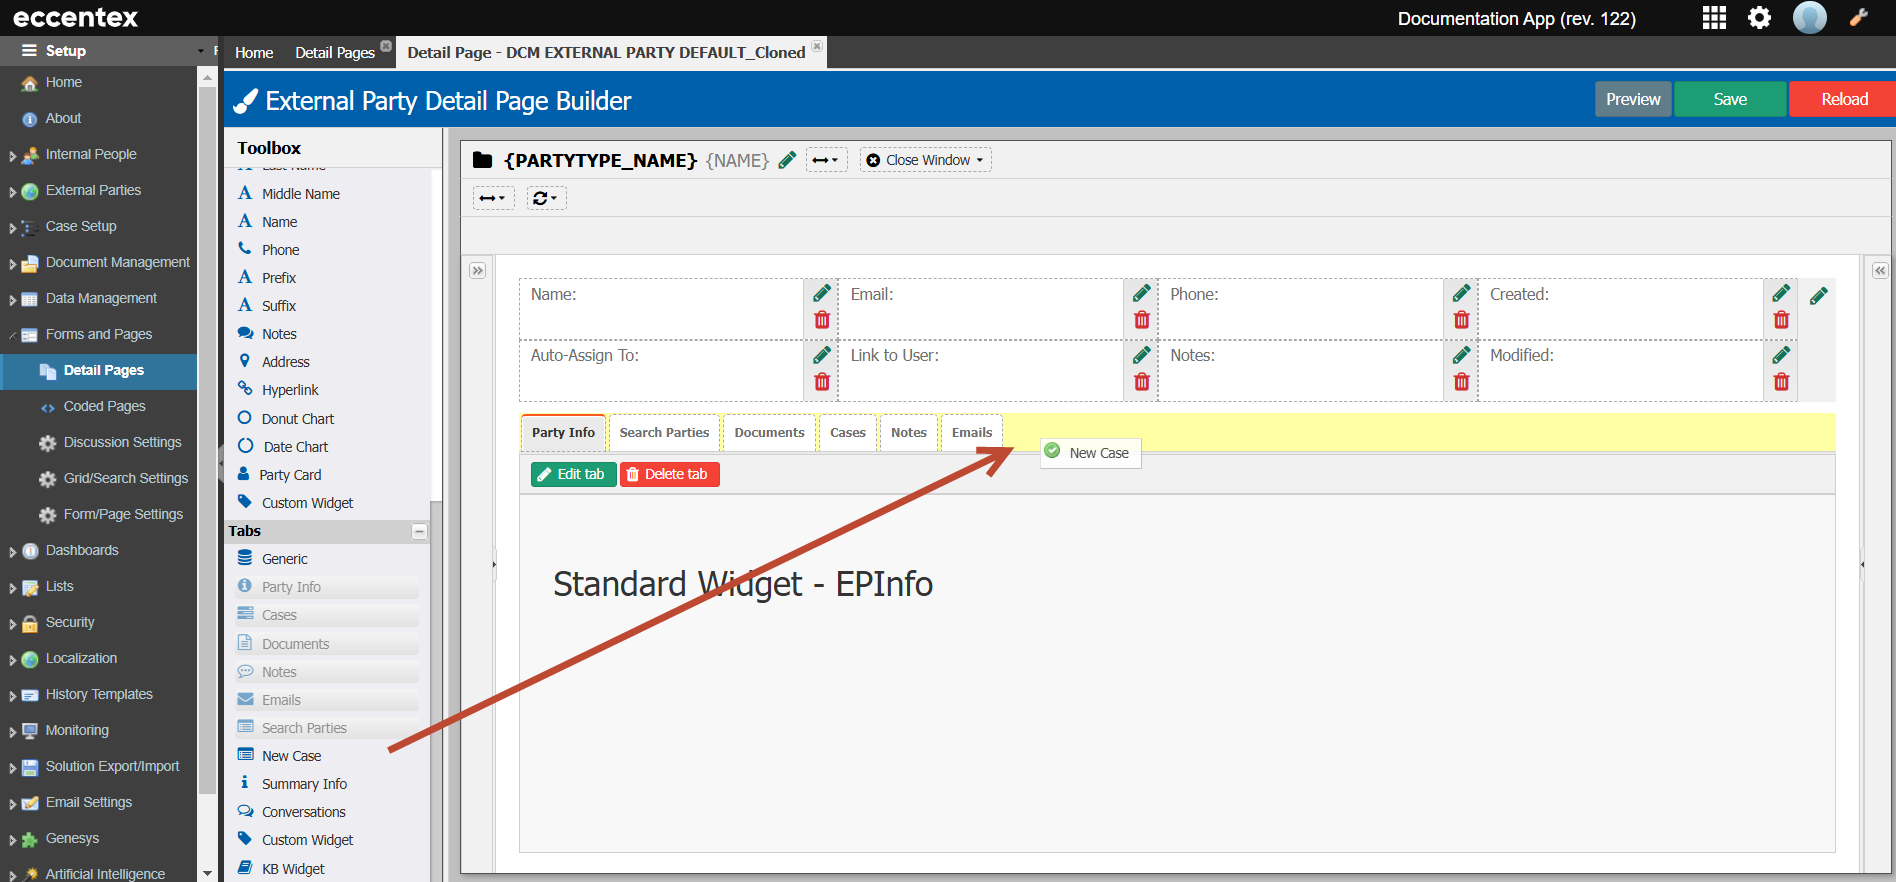Edit the Auto-Assign To field pencil icon
The image size is (1896, 882).
(822, 355)
